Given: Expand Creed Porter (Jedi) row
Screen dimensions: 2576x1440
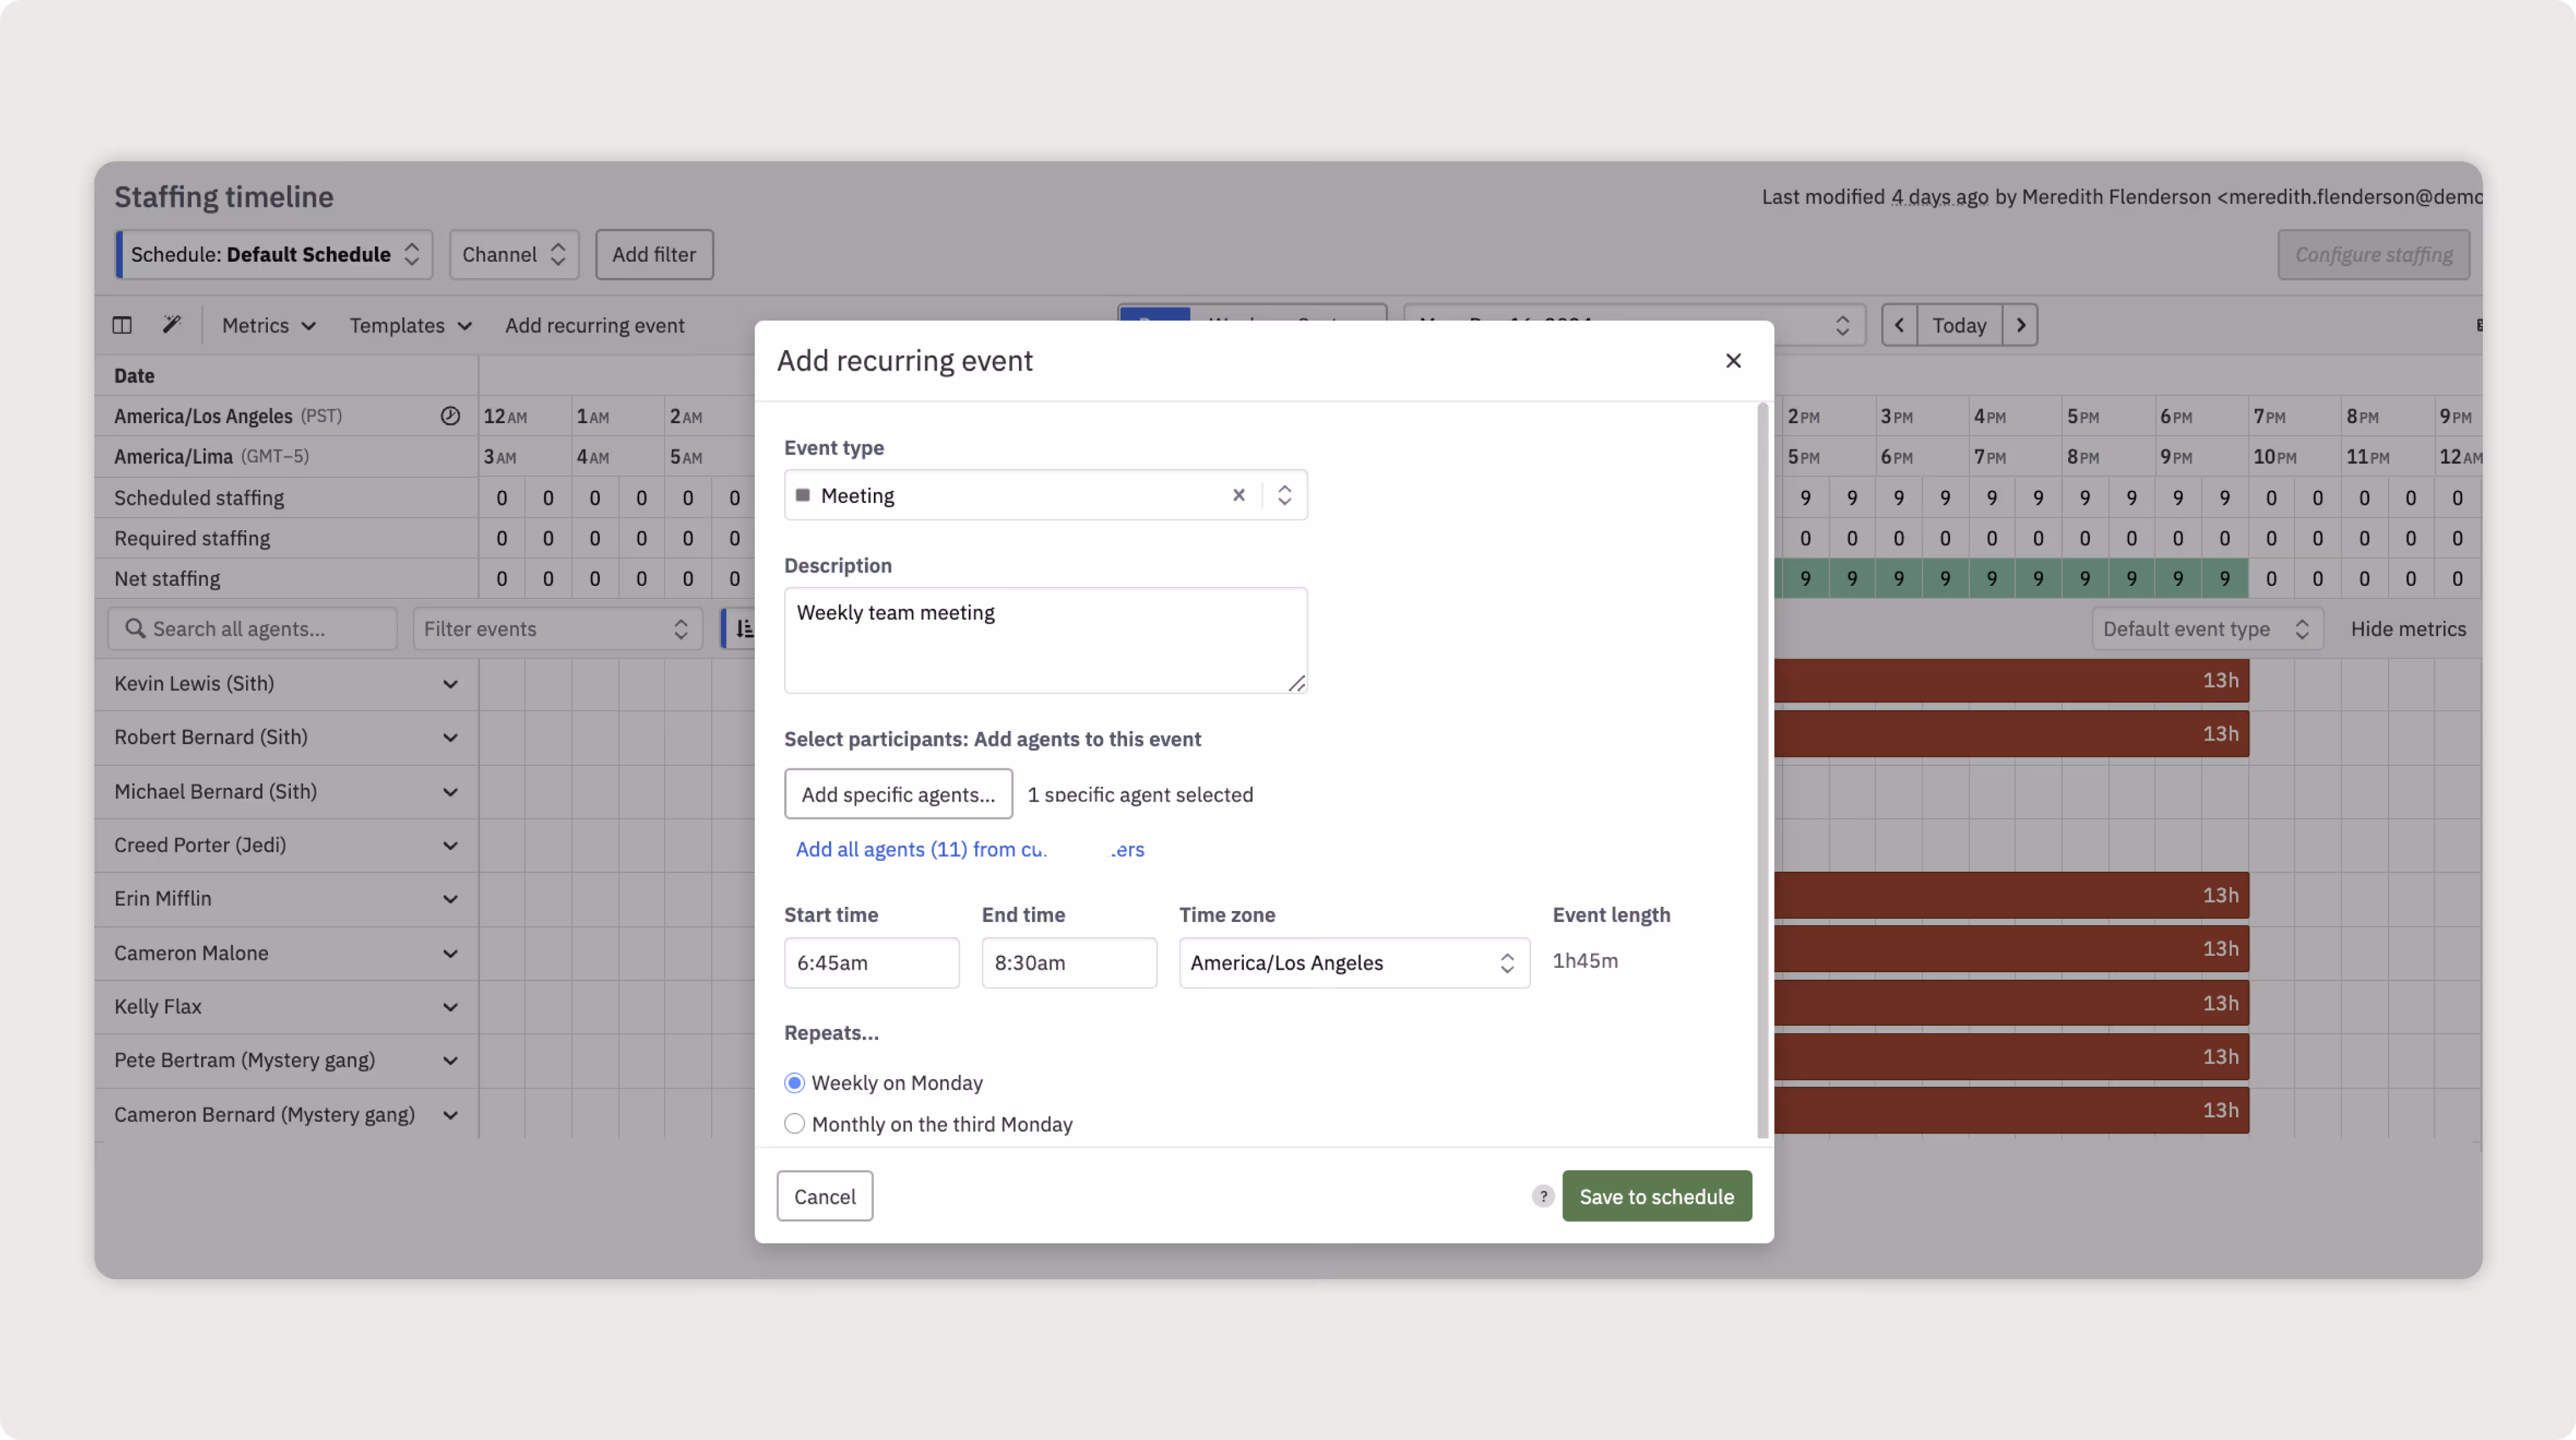Looking at the screenshot, I should coord(450,845).
